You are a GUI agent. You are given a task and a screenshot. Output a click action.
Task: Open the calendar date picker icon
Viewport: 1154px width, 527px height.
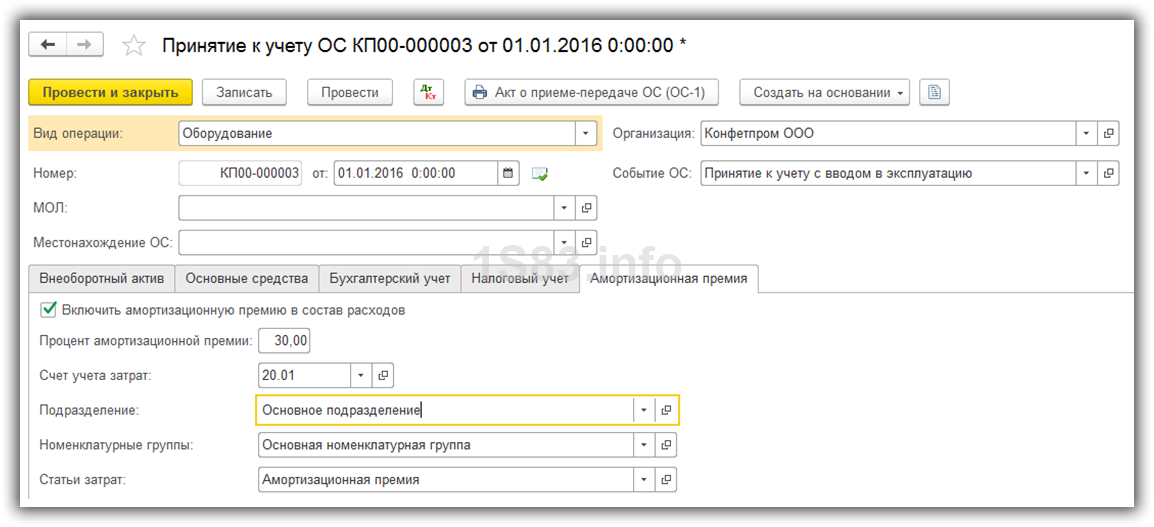click(509, 173)
